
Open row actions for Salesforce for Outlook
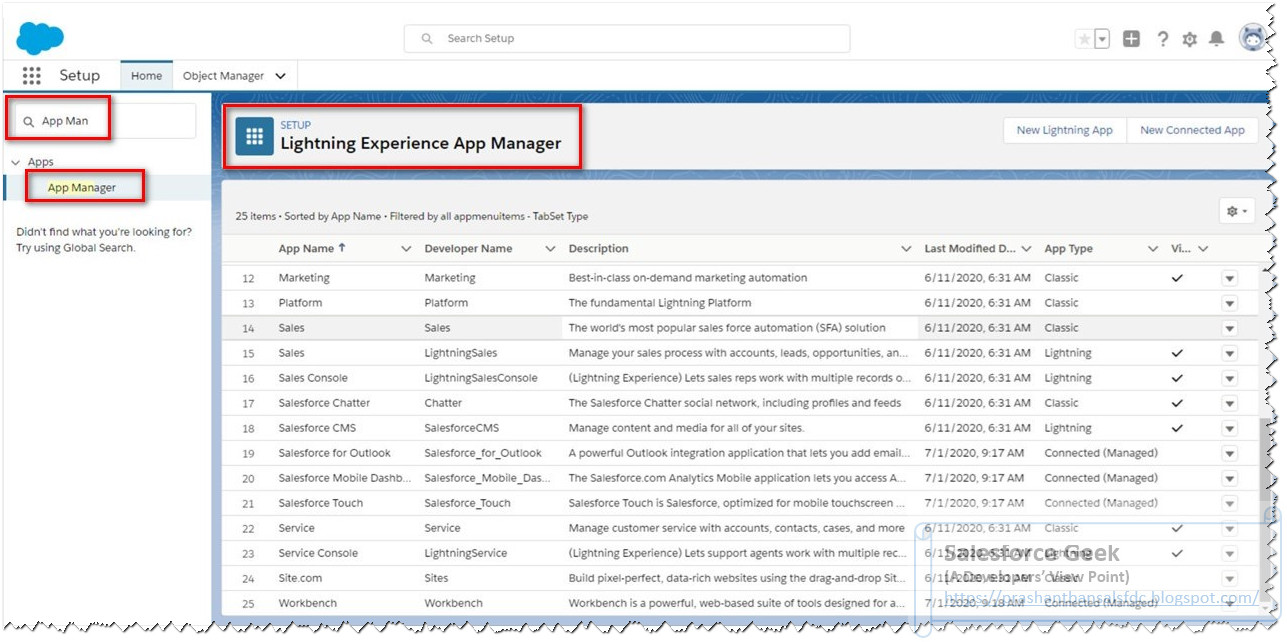(1229, 453)
